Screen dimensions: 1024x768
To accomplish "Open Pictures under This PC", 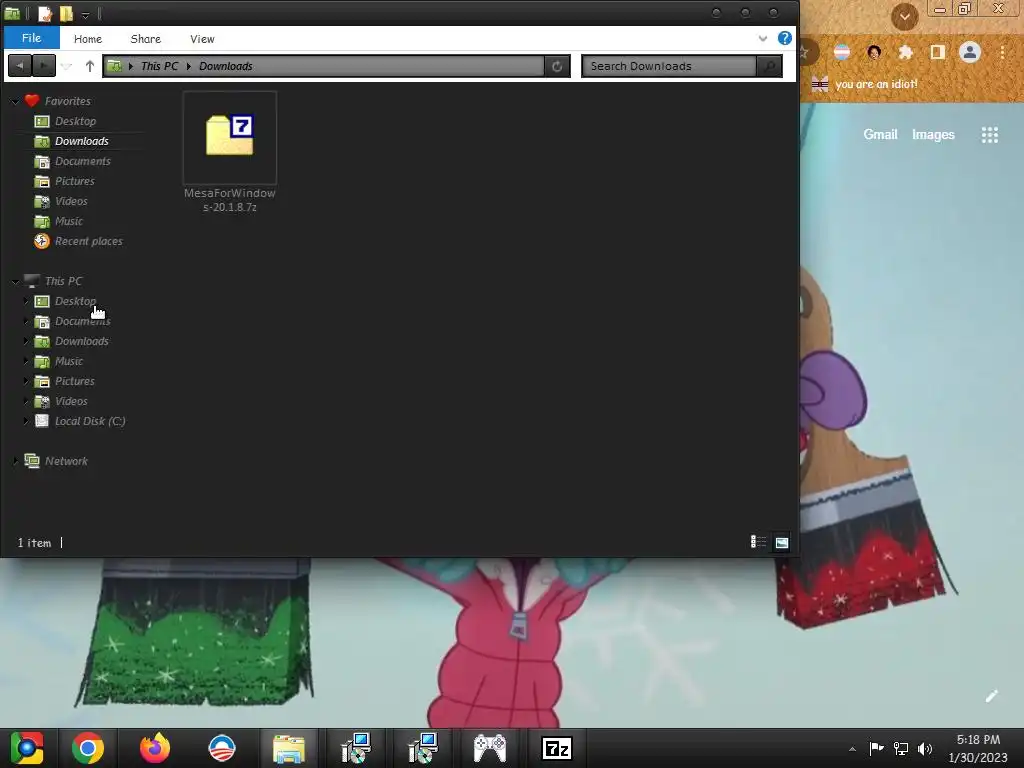I will coord(74,381).
